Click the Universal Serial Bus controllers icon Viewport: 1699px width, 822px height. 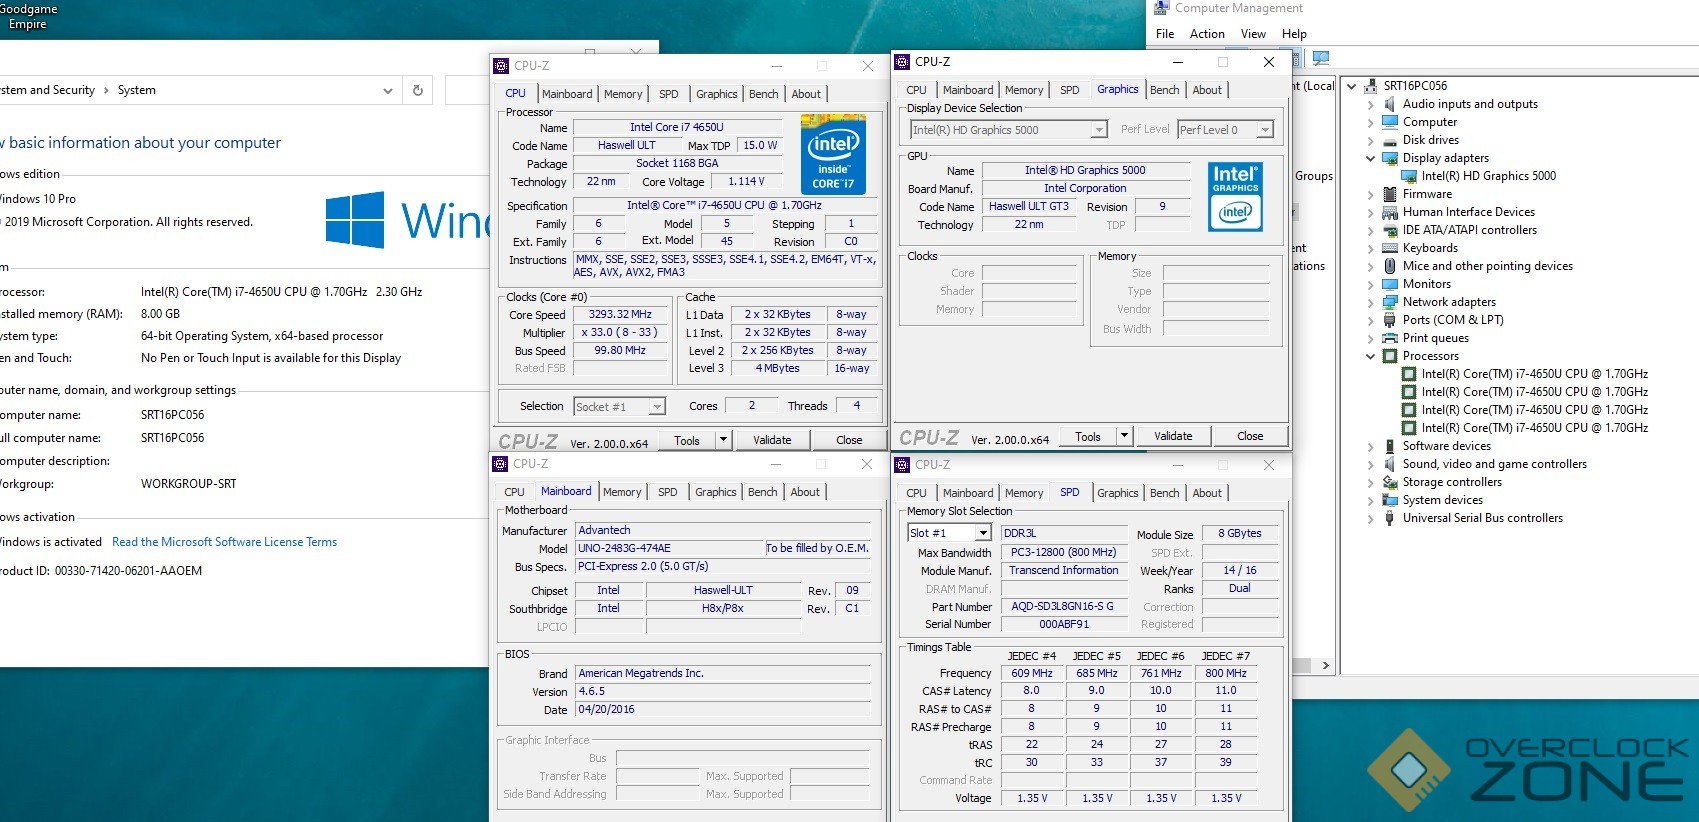click(x=1389, y=518)
